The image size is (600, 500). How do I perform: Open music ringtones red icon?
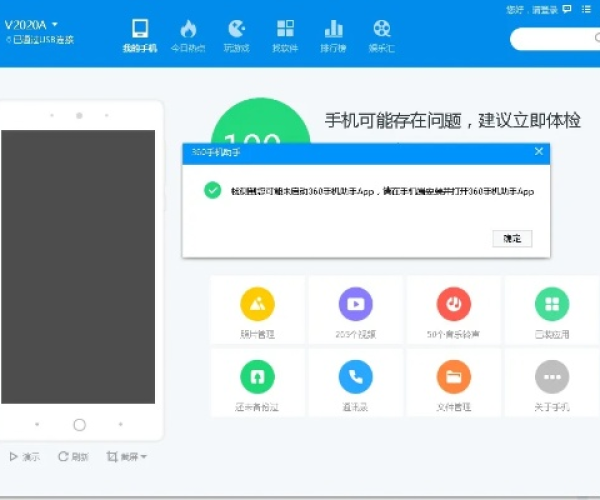[x=454, y=304]
